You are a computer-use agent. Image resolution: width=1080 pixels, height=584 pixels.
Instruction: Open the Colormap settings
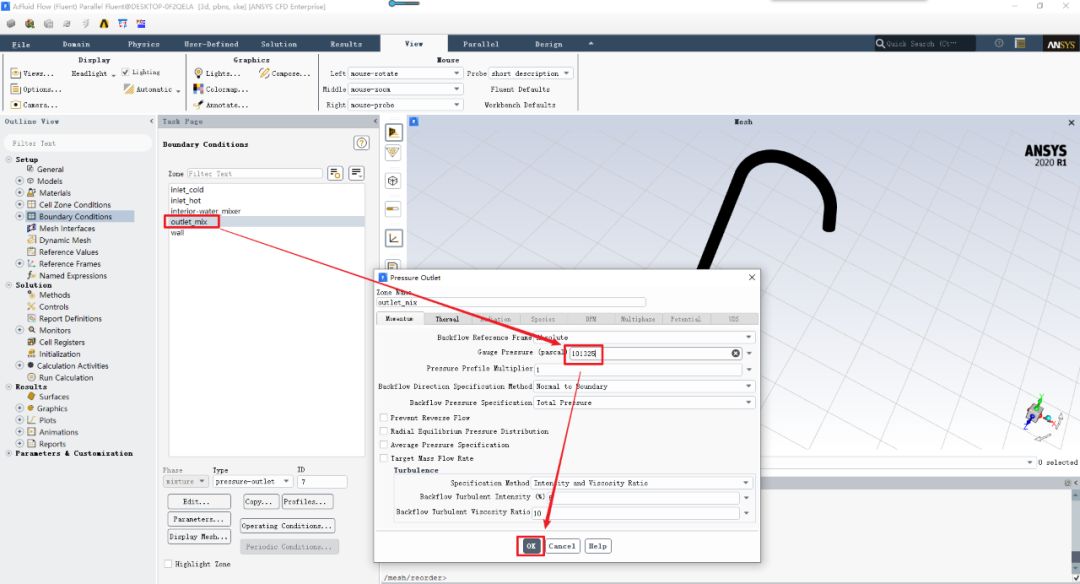220,90
